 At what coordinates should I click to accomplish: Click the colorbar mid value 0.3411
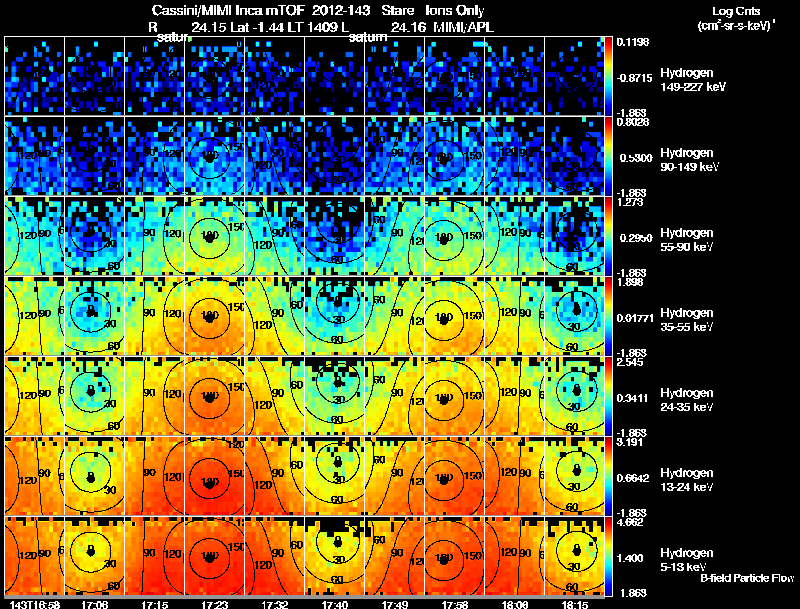pyautogui.click(x=633, y=398)
